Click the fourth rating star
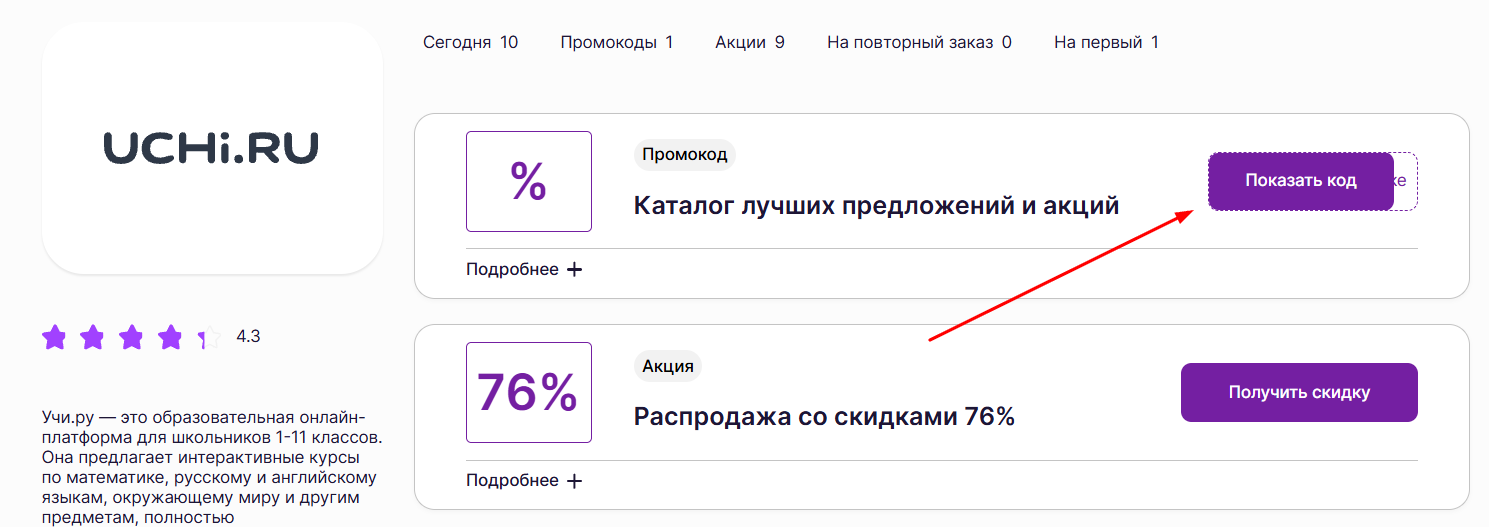This screenshot has height=527, width=1489. coord(170,337)
